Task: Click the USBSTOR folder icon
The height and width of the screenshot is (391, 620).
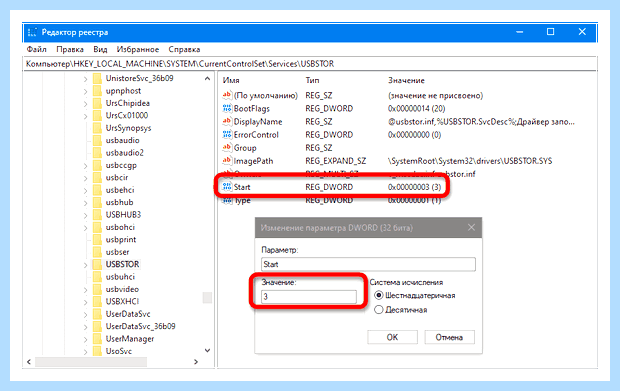Action: pos(97,264)
